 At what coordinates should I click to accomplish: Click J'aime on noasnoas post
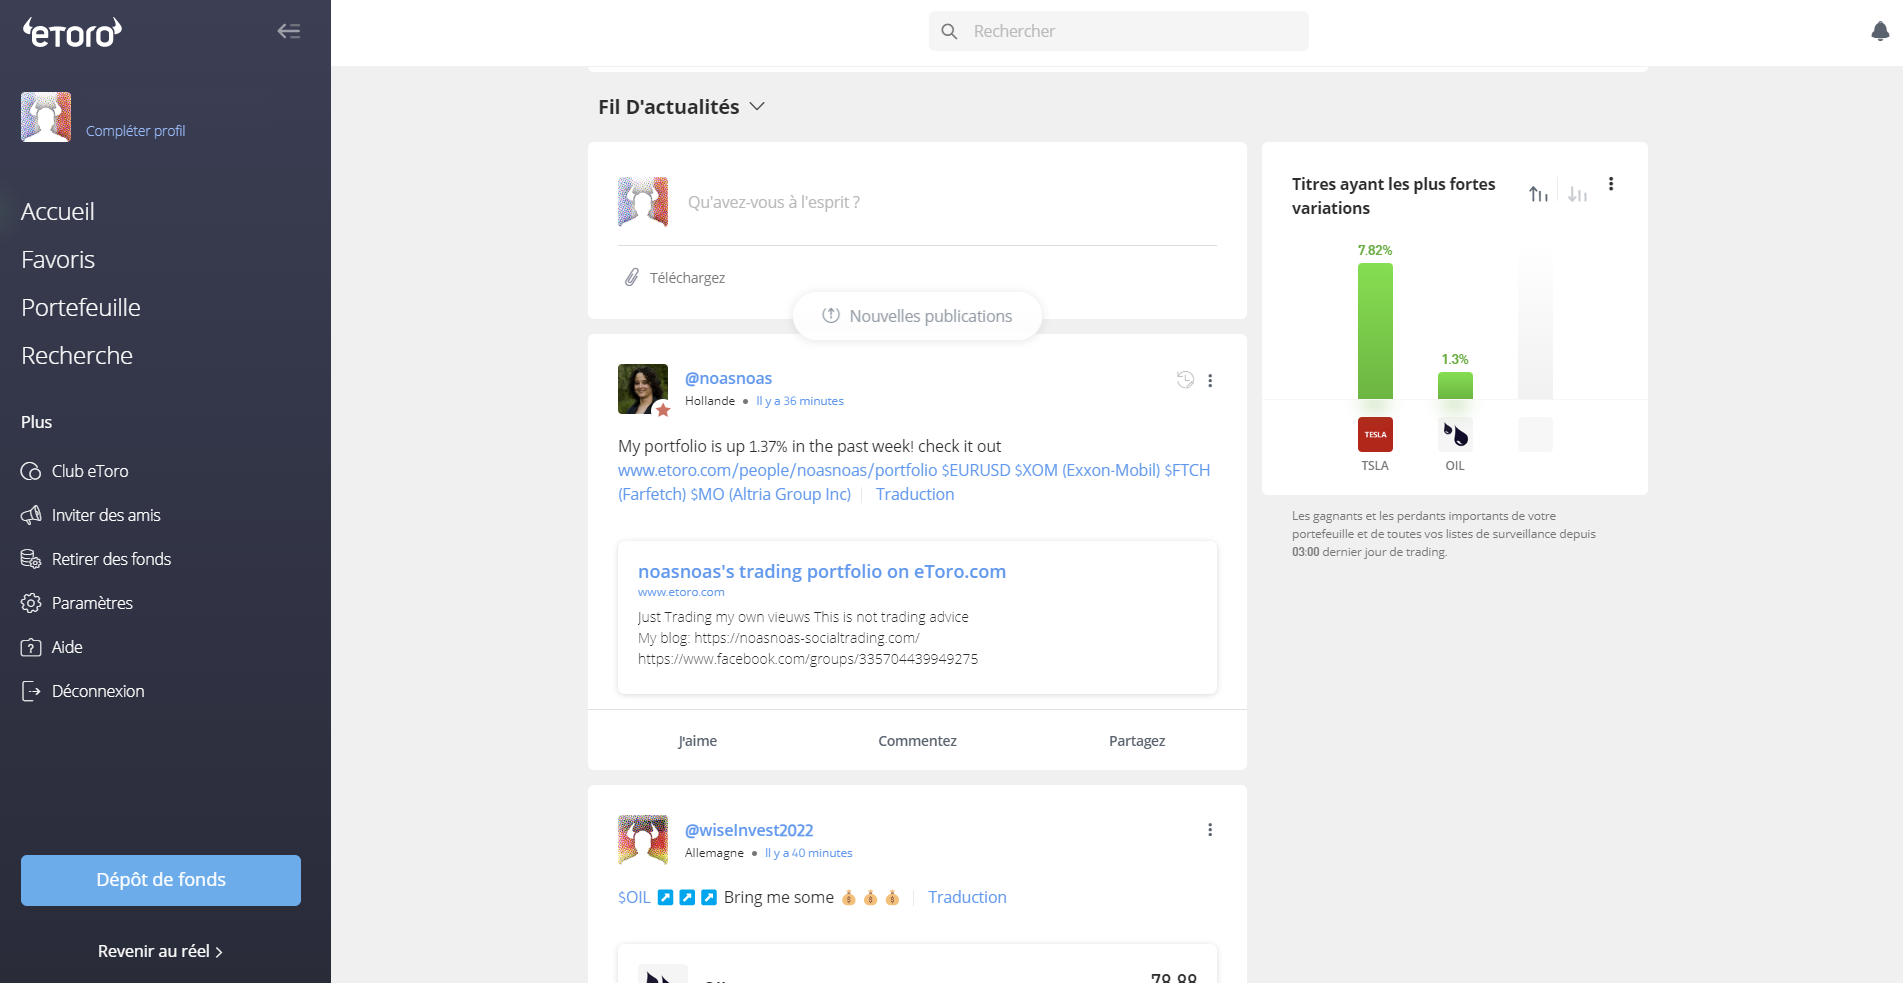coord(697,741)
